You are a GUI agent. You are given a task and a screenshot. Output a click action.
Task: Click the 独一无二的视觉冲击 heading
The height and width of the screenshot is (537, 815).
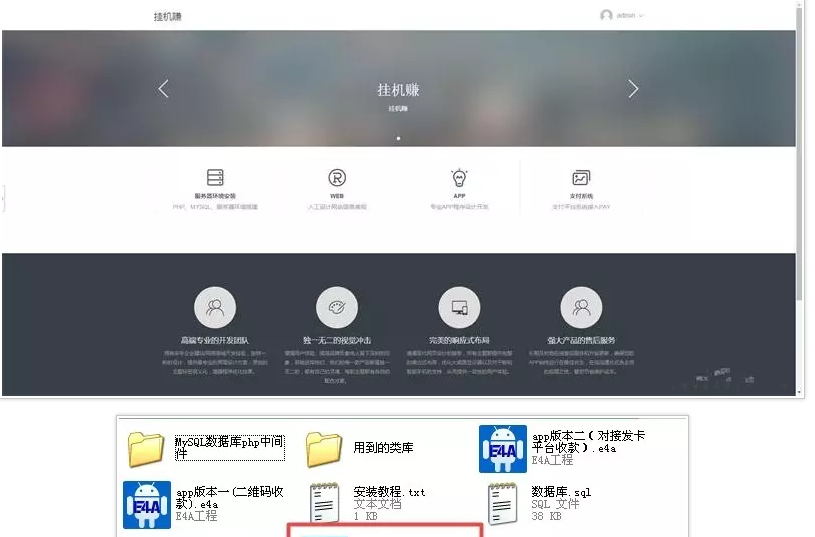[337, 340]
